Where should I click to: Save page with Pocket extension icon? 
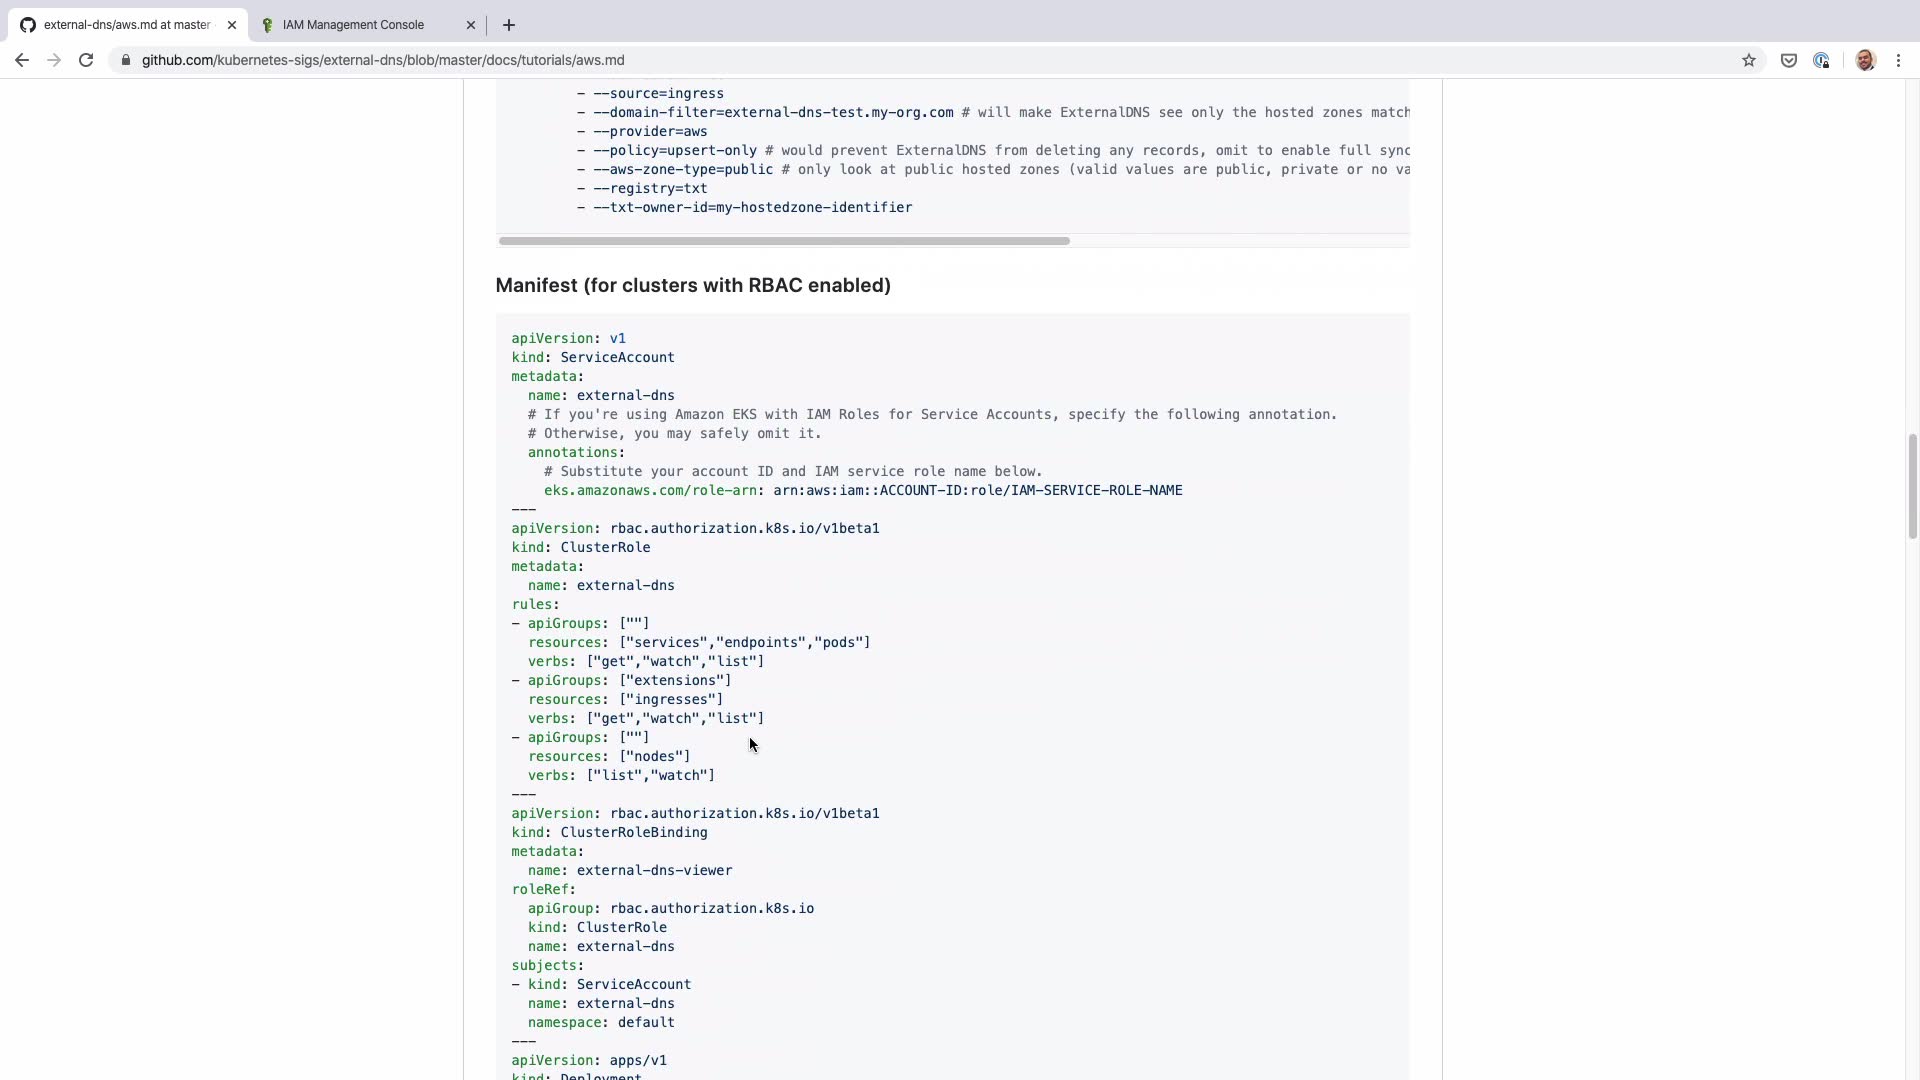tap(1789, 60)
